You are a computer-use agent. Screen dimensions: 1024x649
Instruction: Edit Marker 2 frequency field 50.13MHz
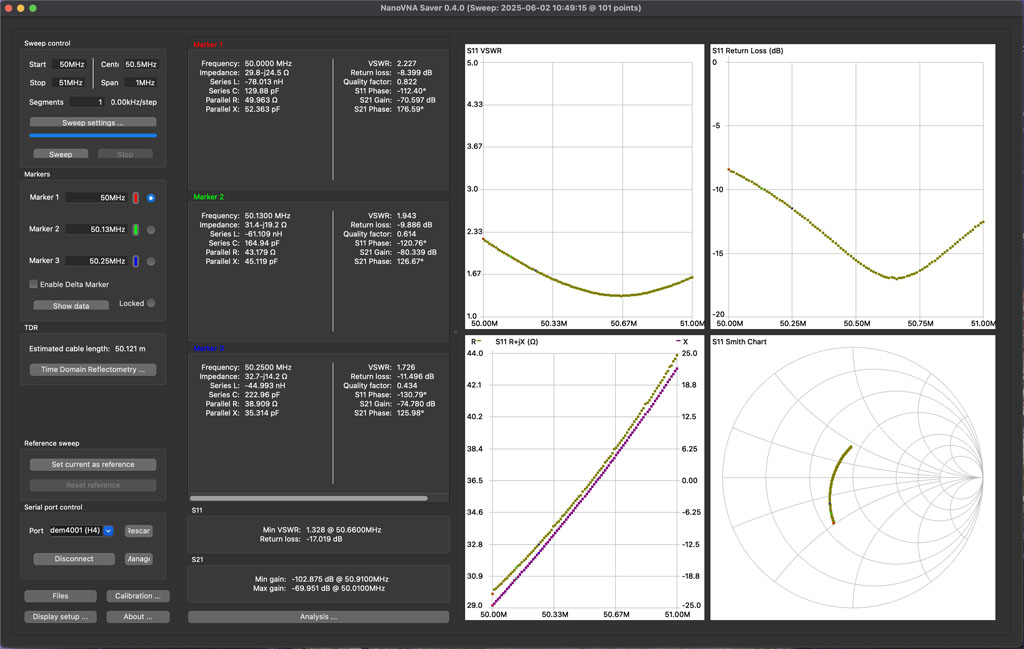coord(97,229)
